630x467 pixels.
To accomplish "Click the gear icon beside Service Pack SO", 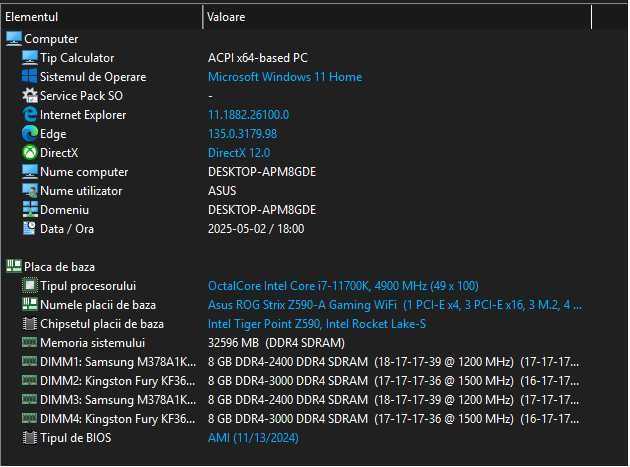I will tap(30, 96).
